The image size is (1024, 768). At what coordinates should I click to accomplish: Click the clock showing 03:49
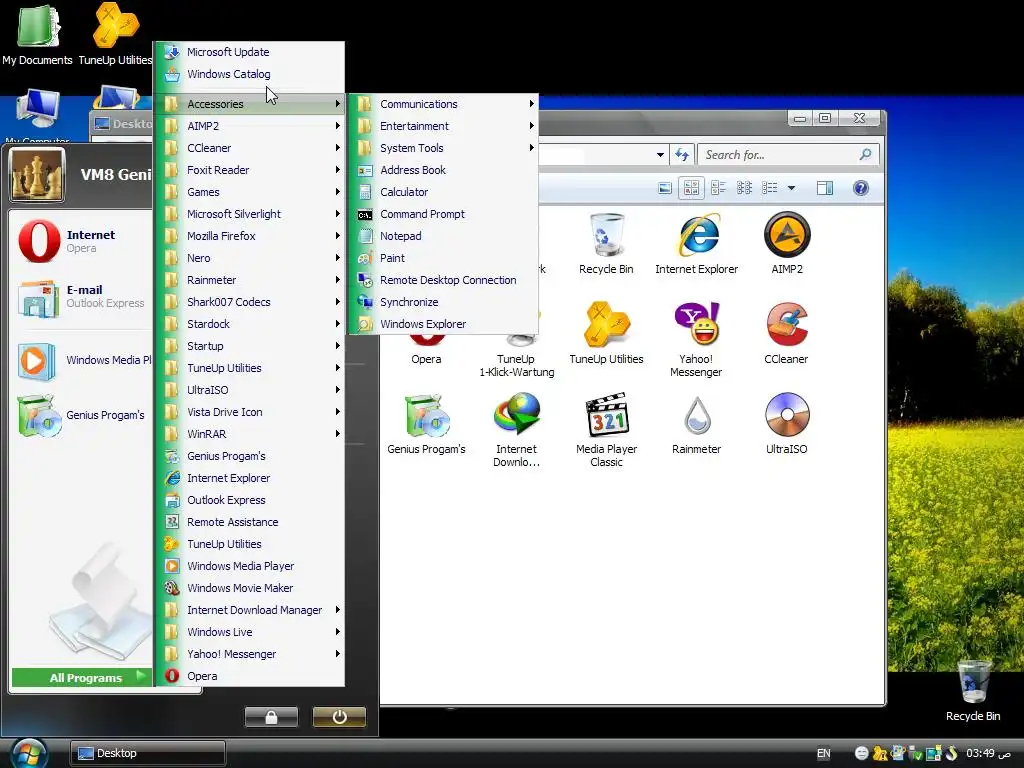click(x=988, y=753)
